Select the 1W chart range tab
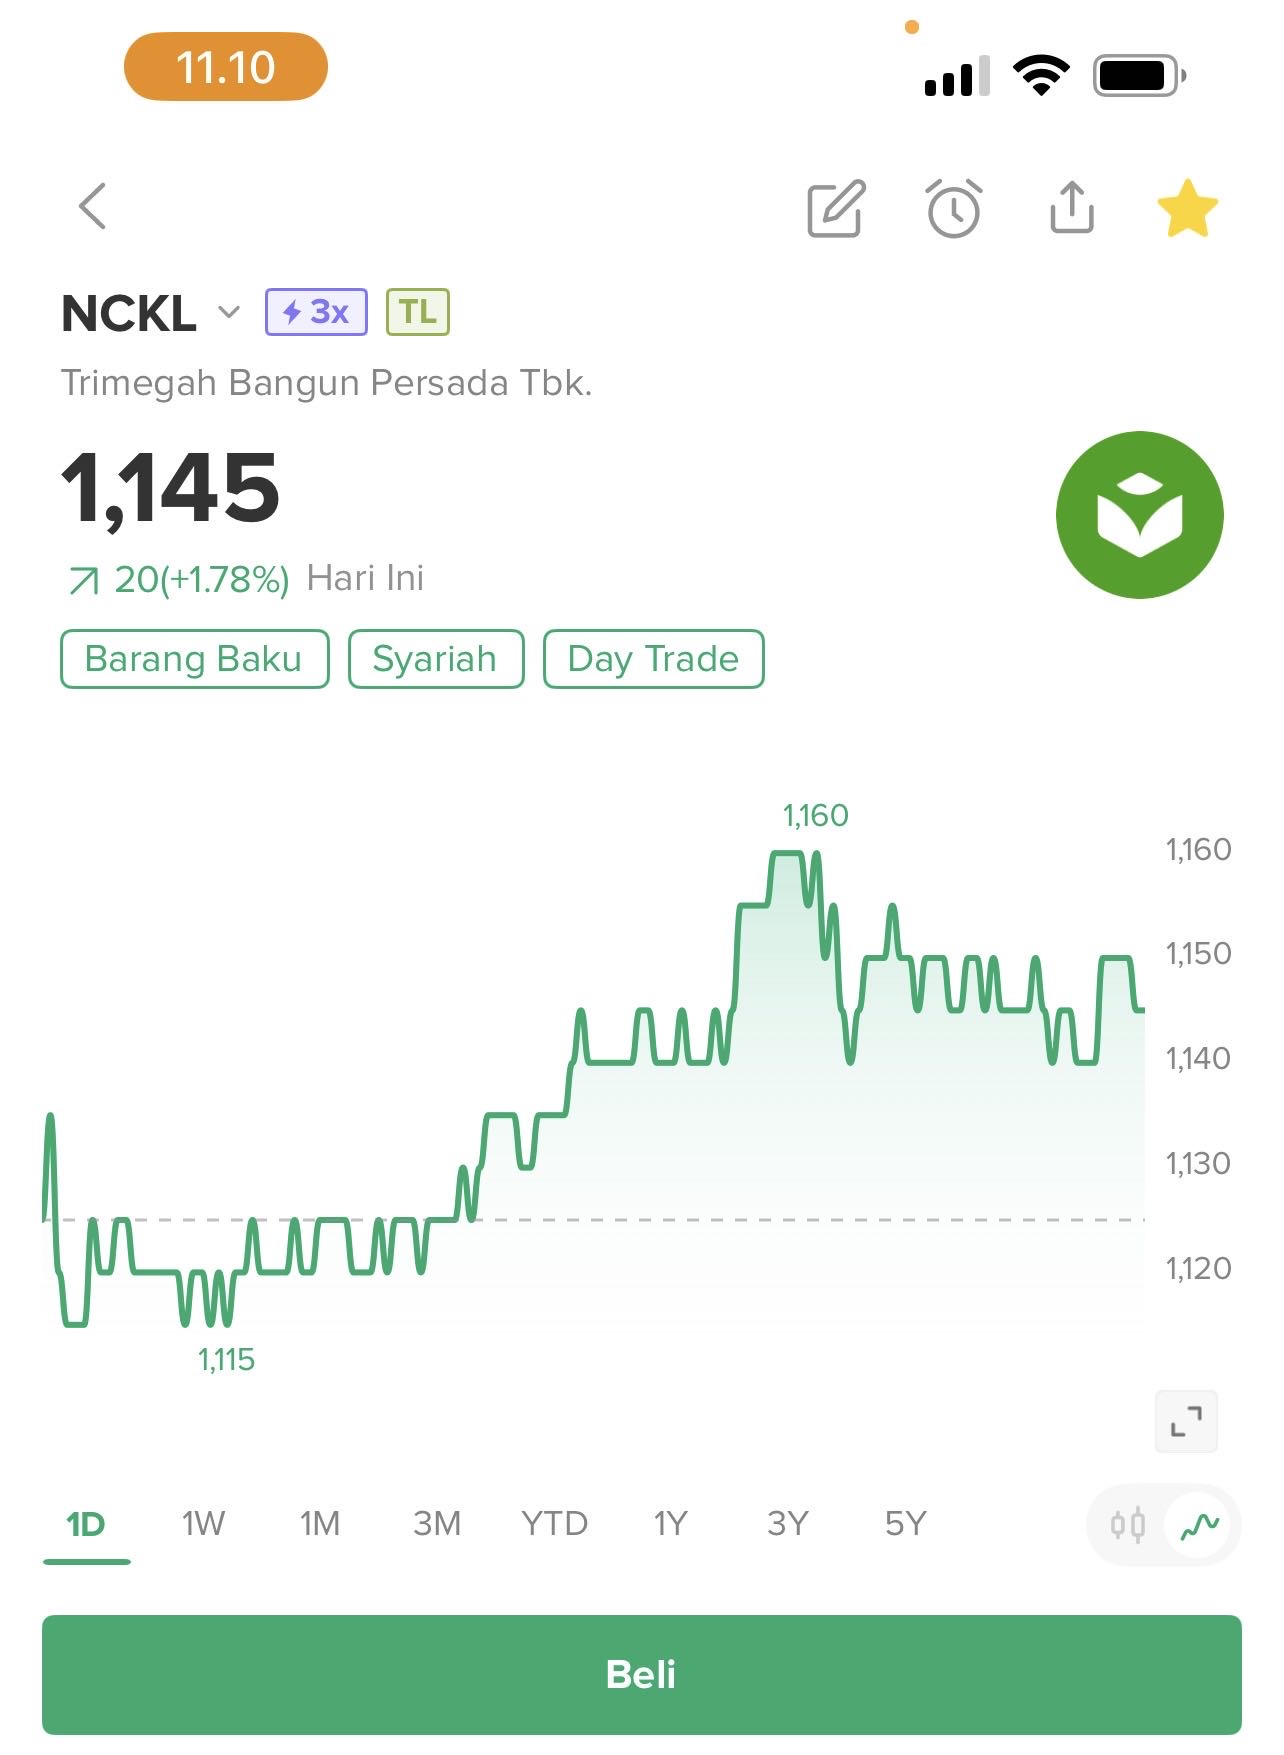1284x1755 pixels. pos(203,1524)
